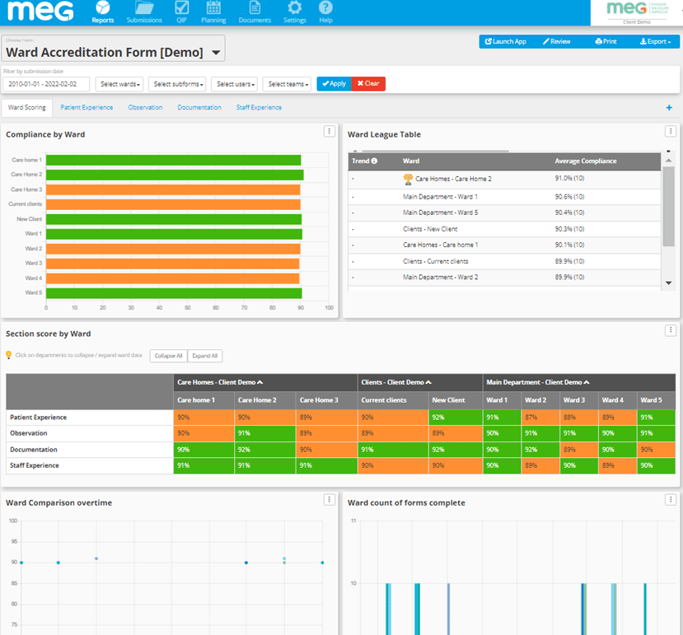Open Ward Comparison overtime options menu

[x=329, y=500]
